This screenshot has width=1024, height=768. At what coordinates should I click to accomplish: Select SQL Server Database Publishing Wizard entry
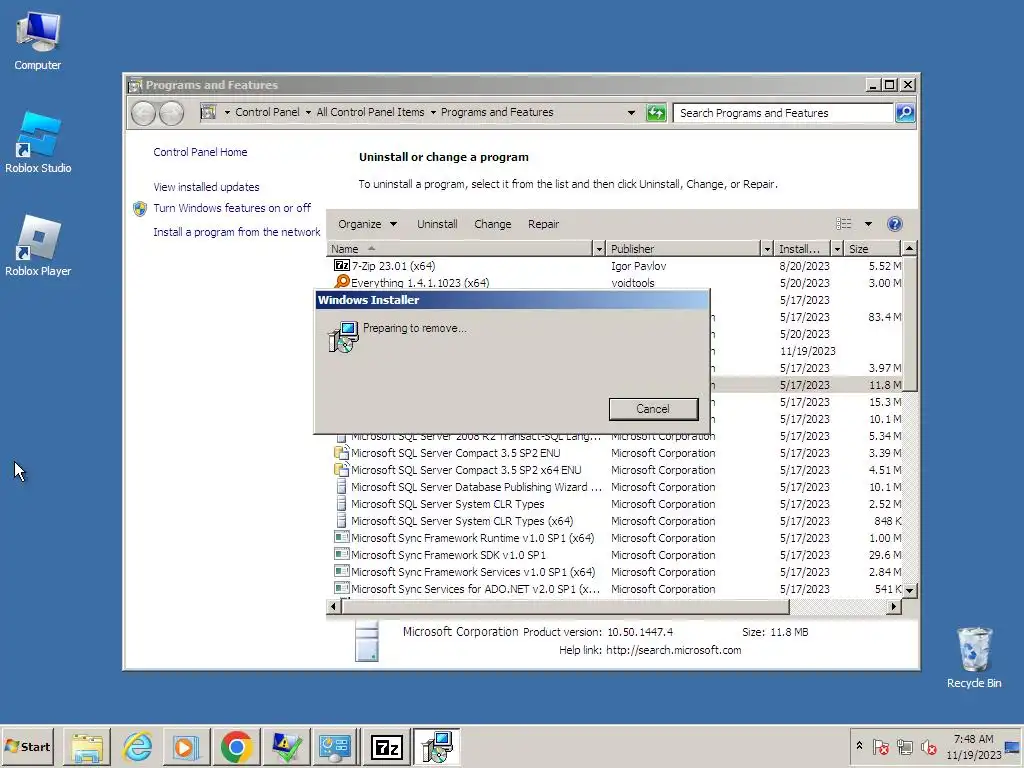point(614,487)
